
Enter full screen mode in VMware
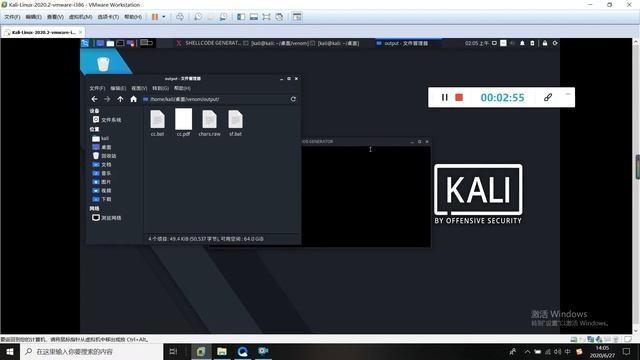point(266,17)
